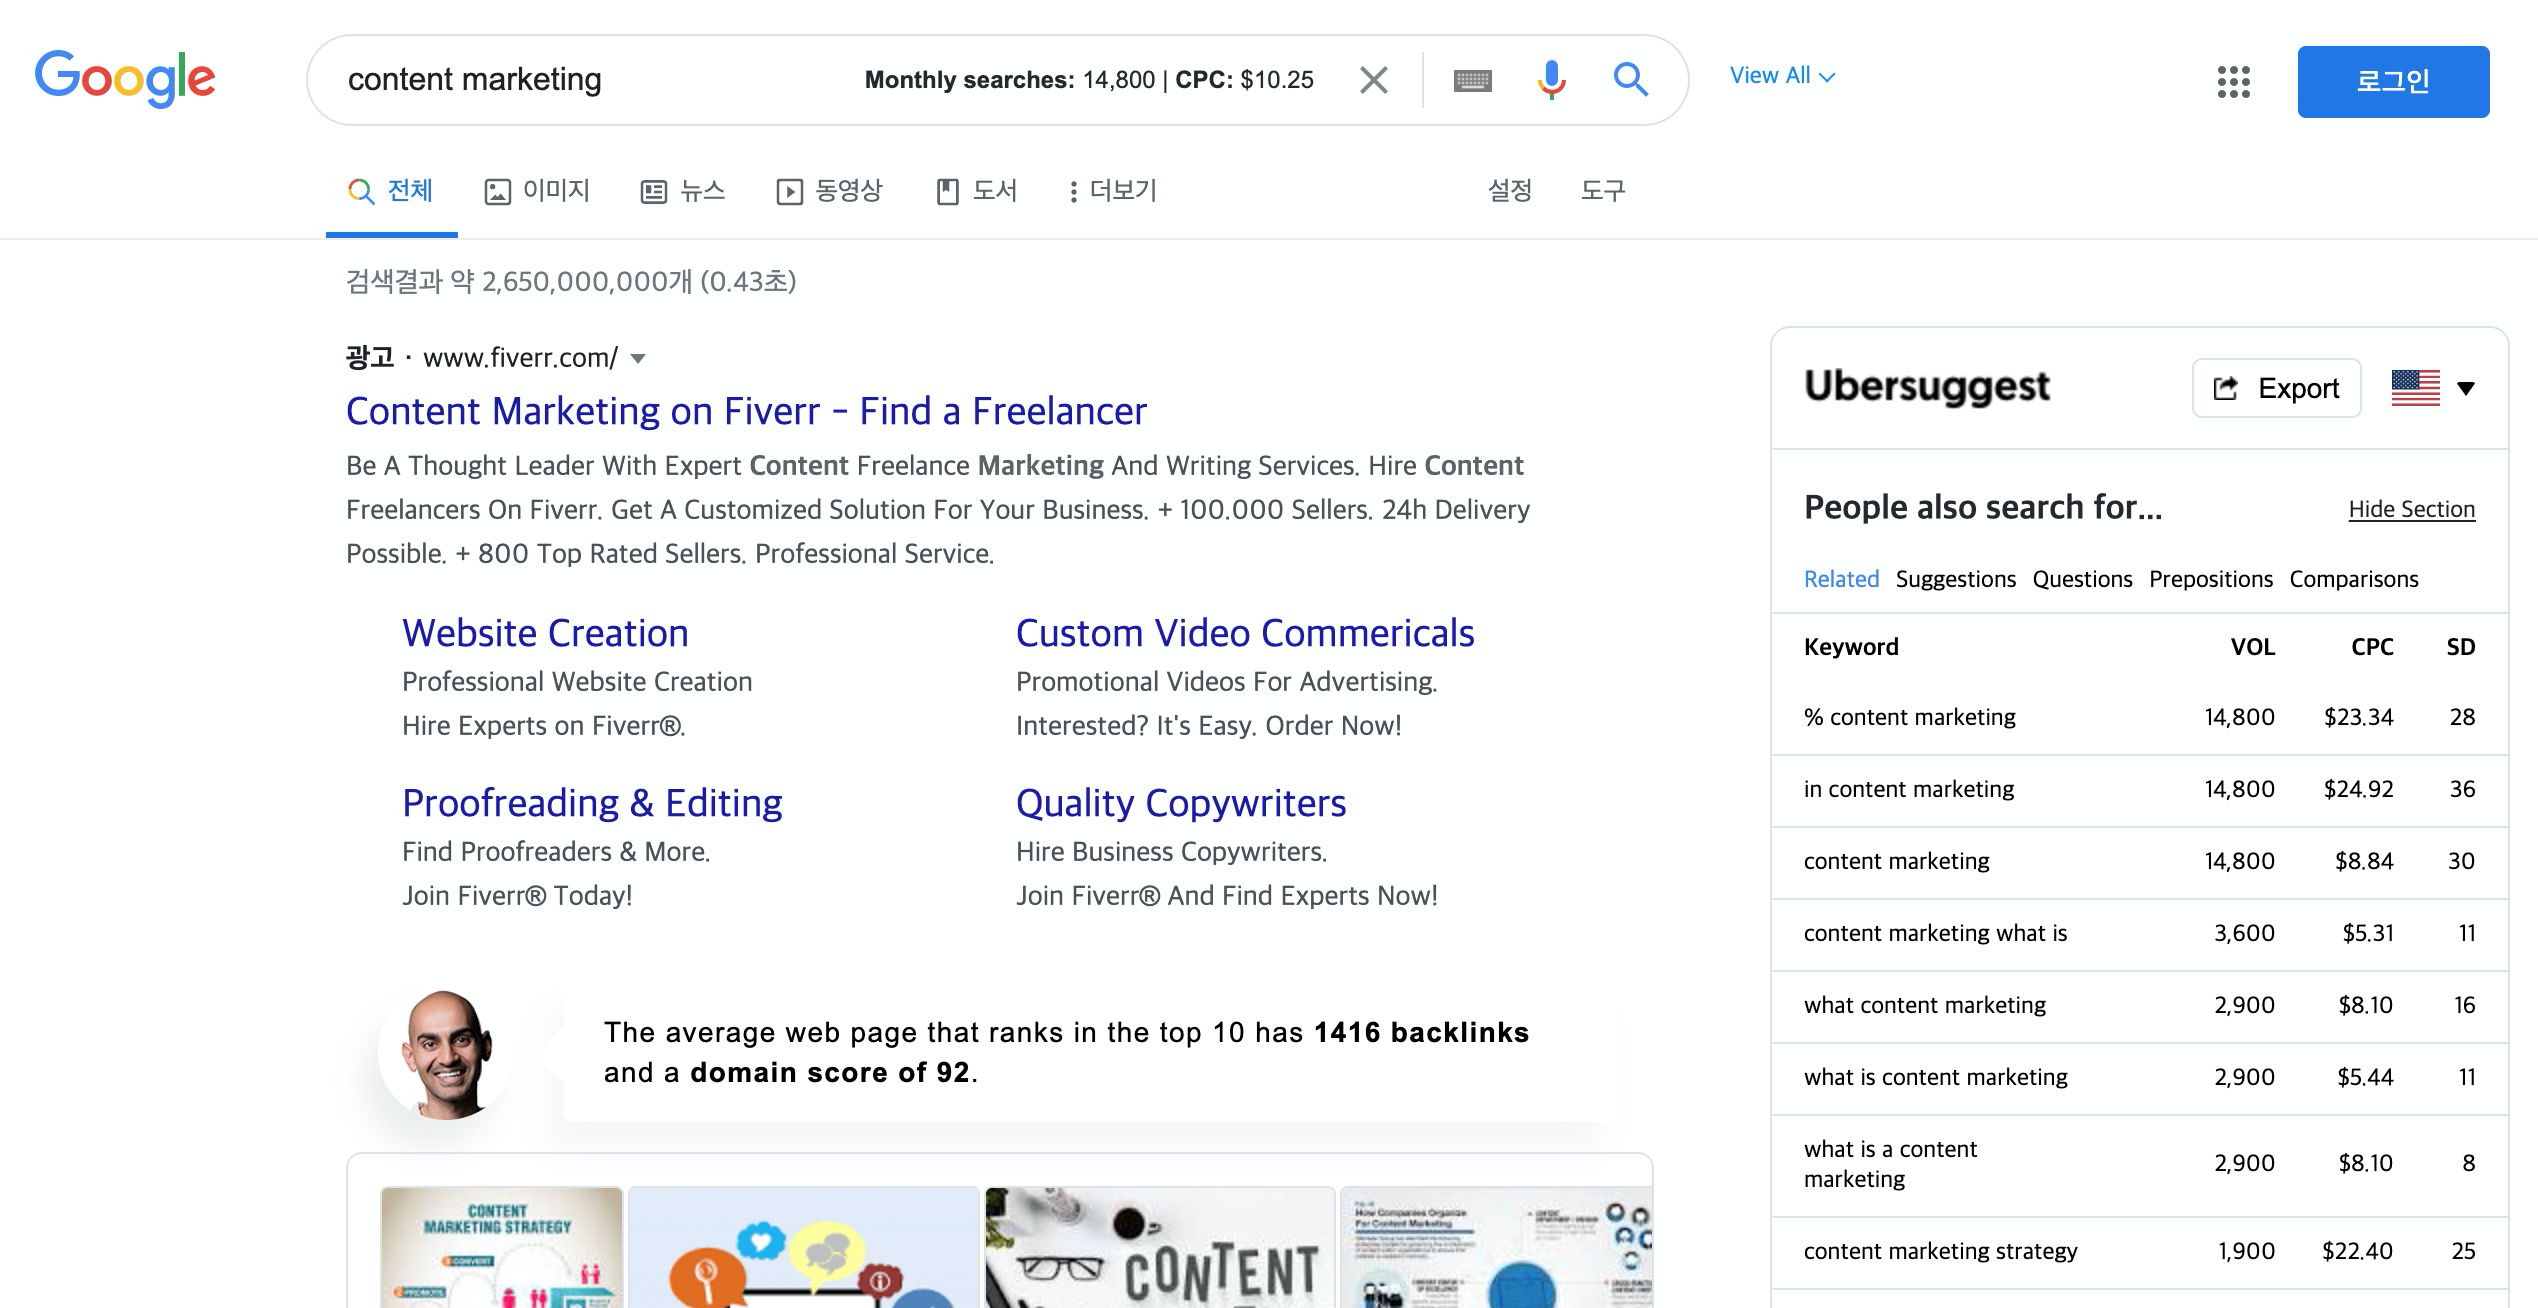Select the 전체 tab
Image resolution: width=2538 pixels, height=1308 pixels.
point(391,190)
